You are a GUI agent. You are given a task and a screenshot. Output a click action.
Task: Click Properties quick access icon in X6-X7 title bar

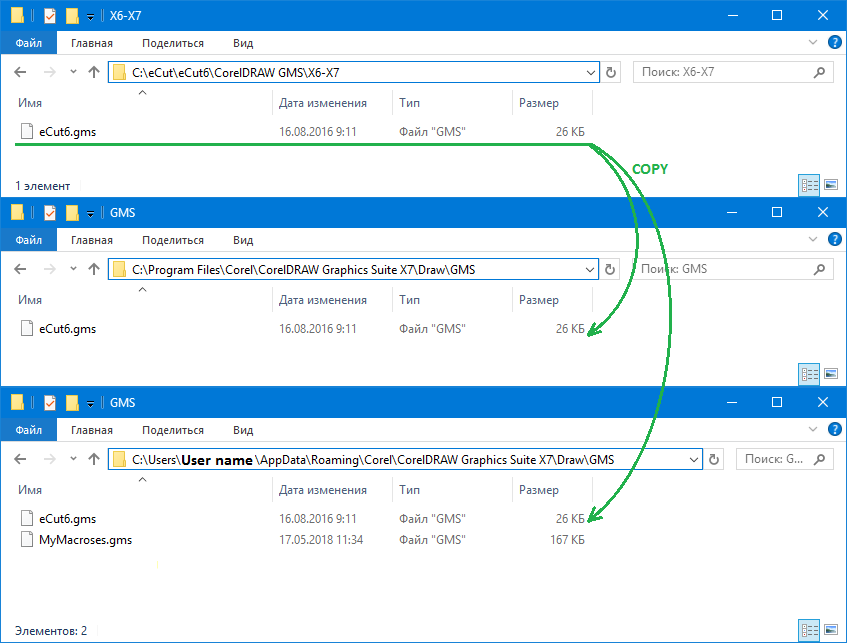(50, 16)
